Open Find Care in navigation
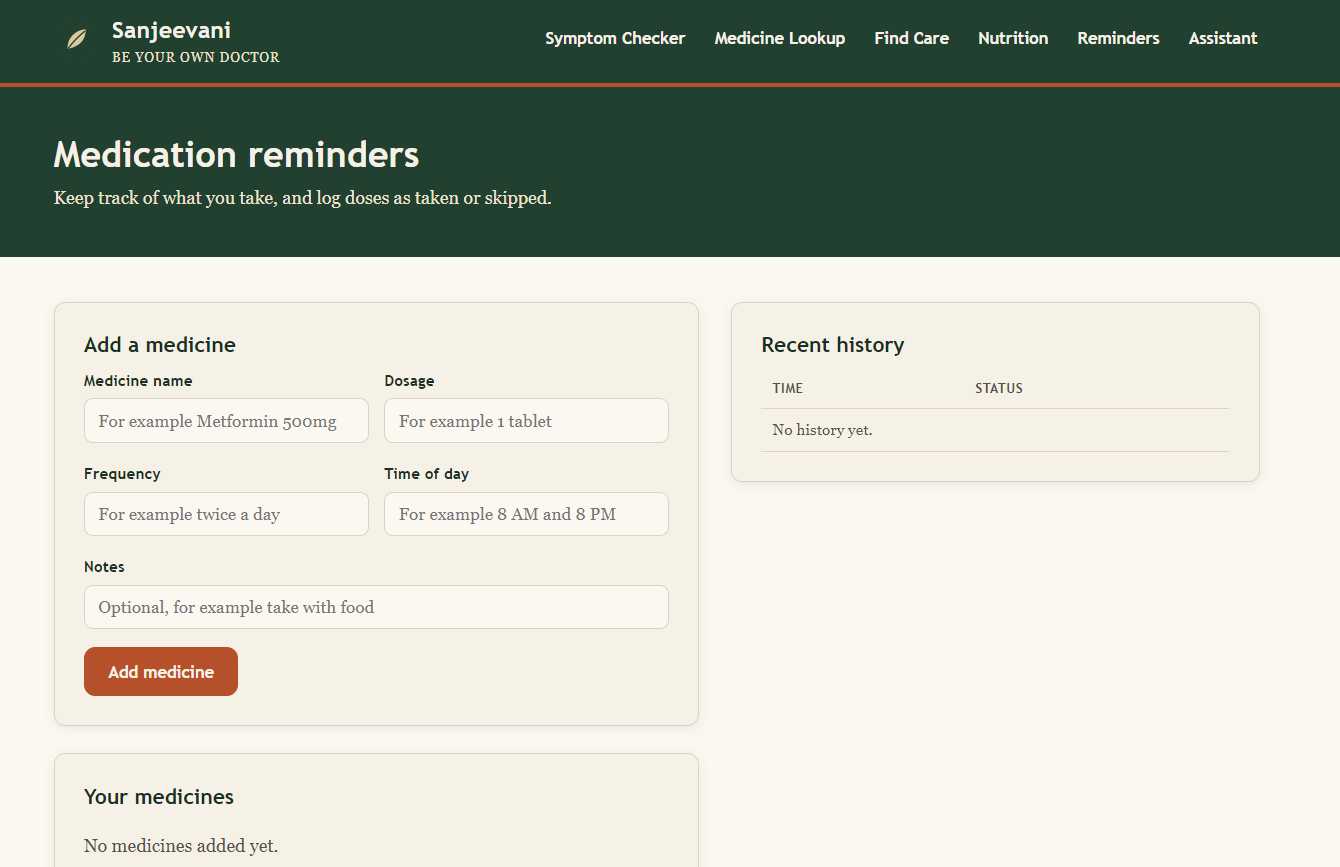The image size is (1340, 867). 912,38
